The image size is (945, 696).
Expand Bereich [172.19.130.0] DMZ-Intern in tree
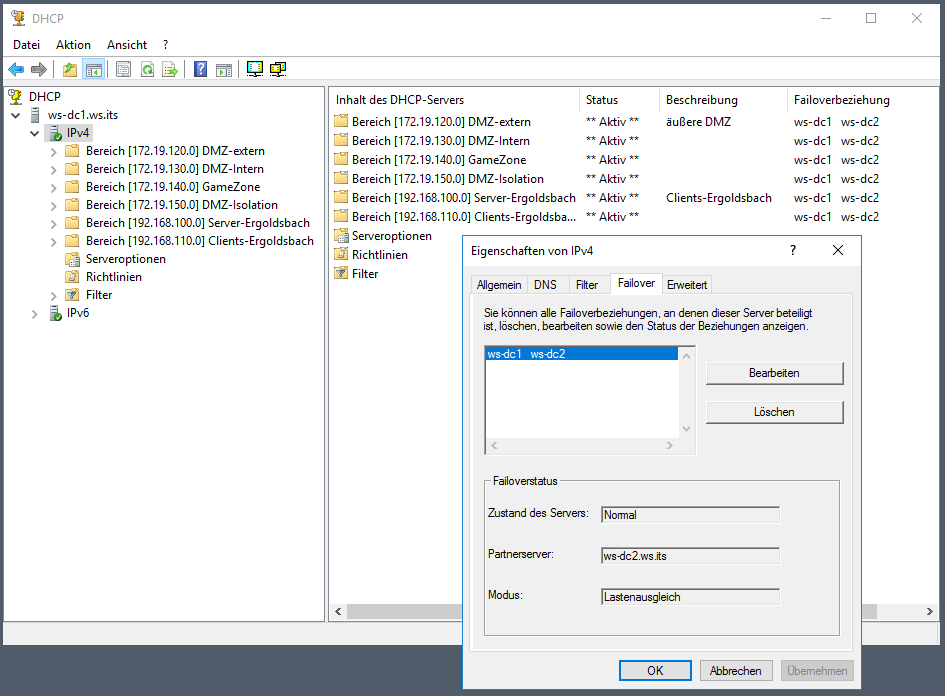pyautogui.click(x=53, y=170)
